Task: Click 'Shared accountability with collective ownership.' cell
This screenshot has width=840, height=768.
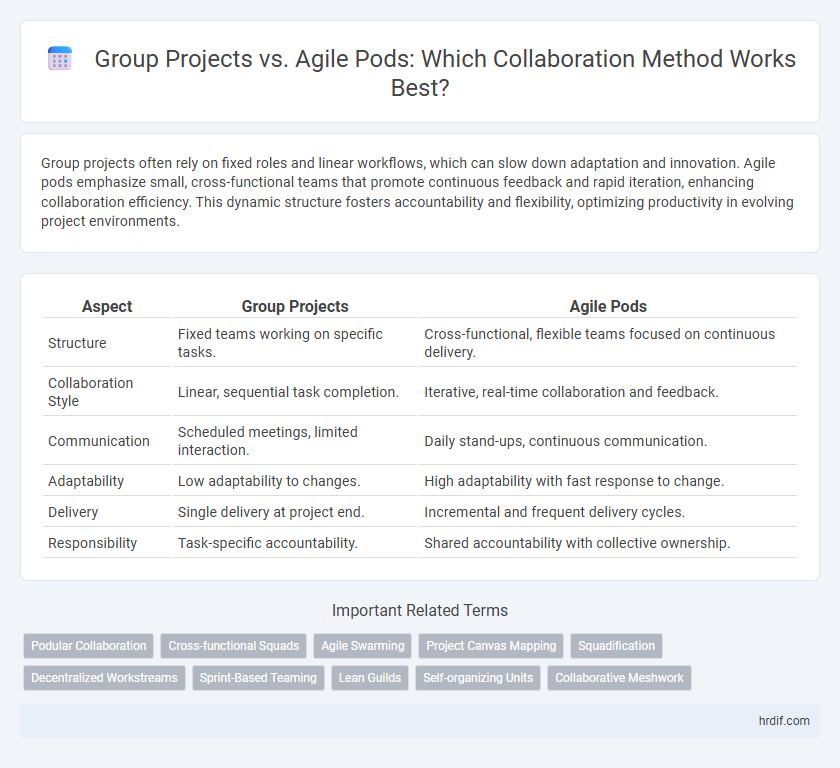Action: click(x=608, y=543)
